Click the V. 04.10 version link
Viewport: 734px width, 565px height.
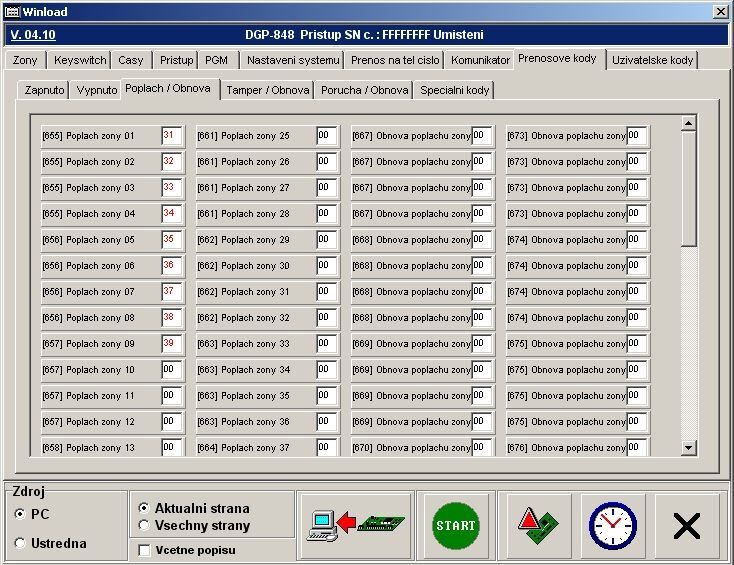[33, 35]
